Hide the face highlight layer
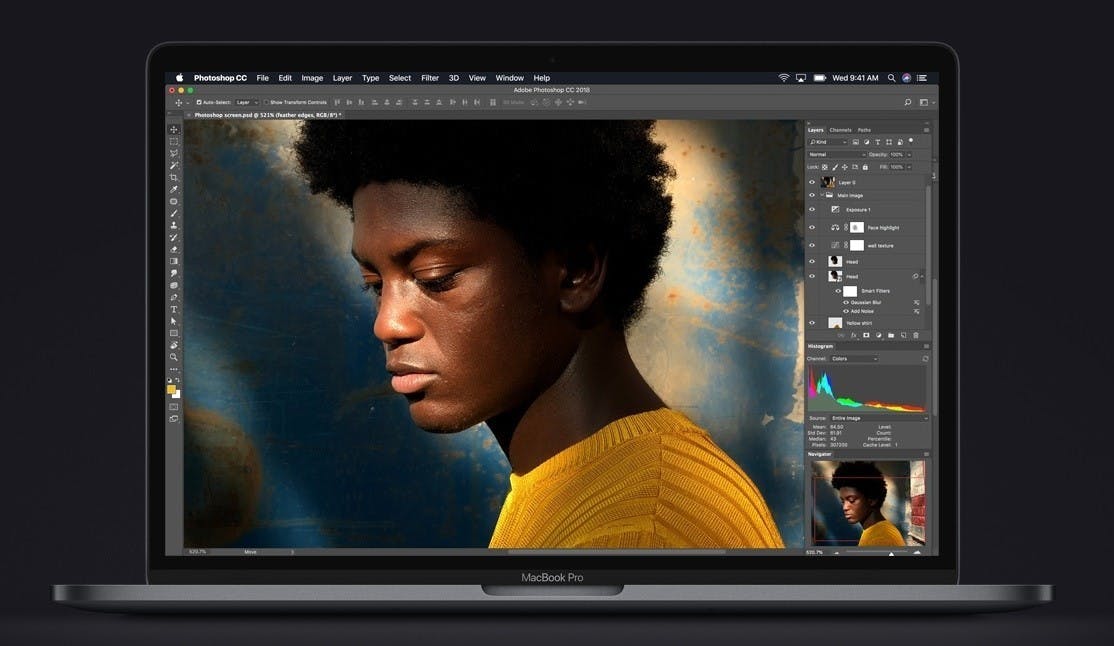This screenshot has width=1114, height=646. click(x=812, y=227)
